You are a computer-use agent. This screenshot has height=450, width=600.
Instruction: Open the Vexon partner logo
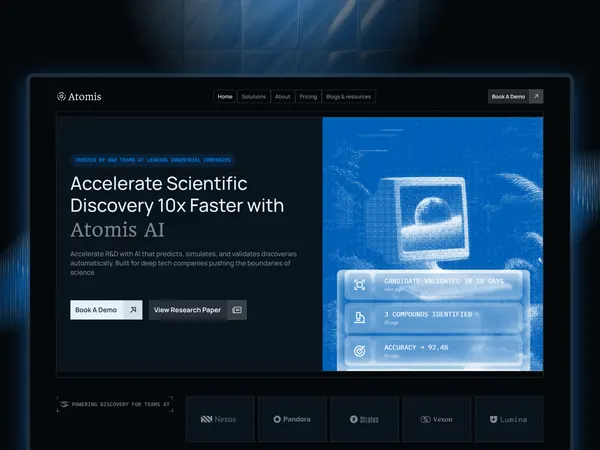click(x=437, y=419)
